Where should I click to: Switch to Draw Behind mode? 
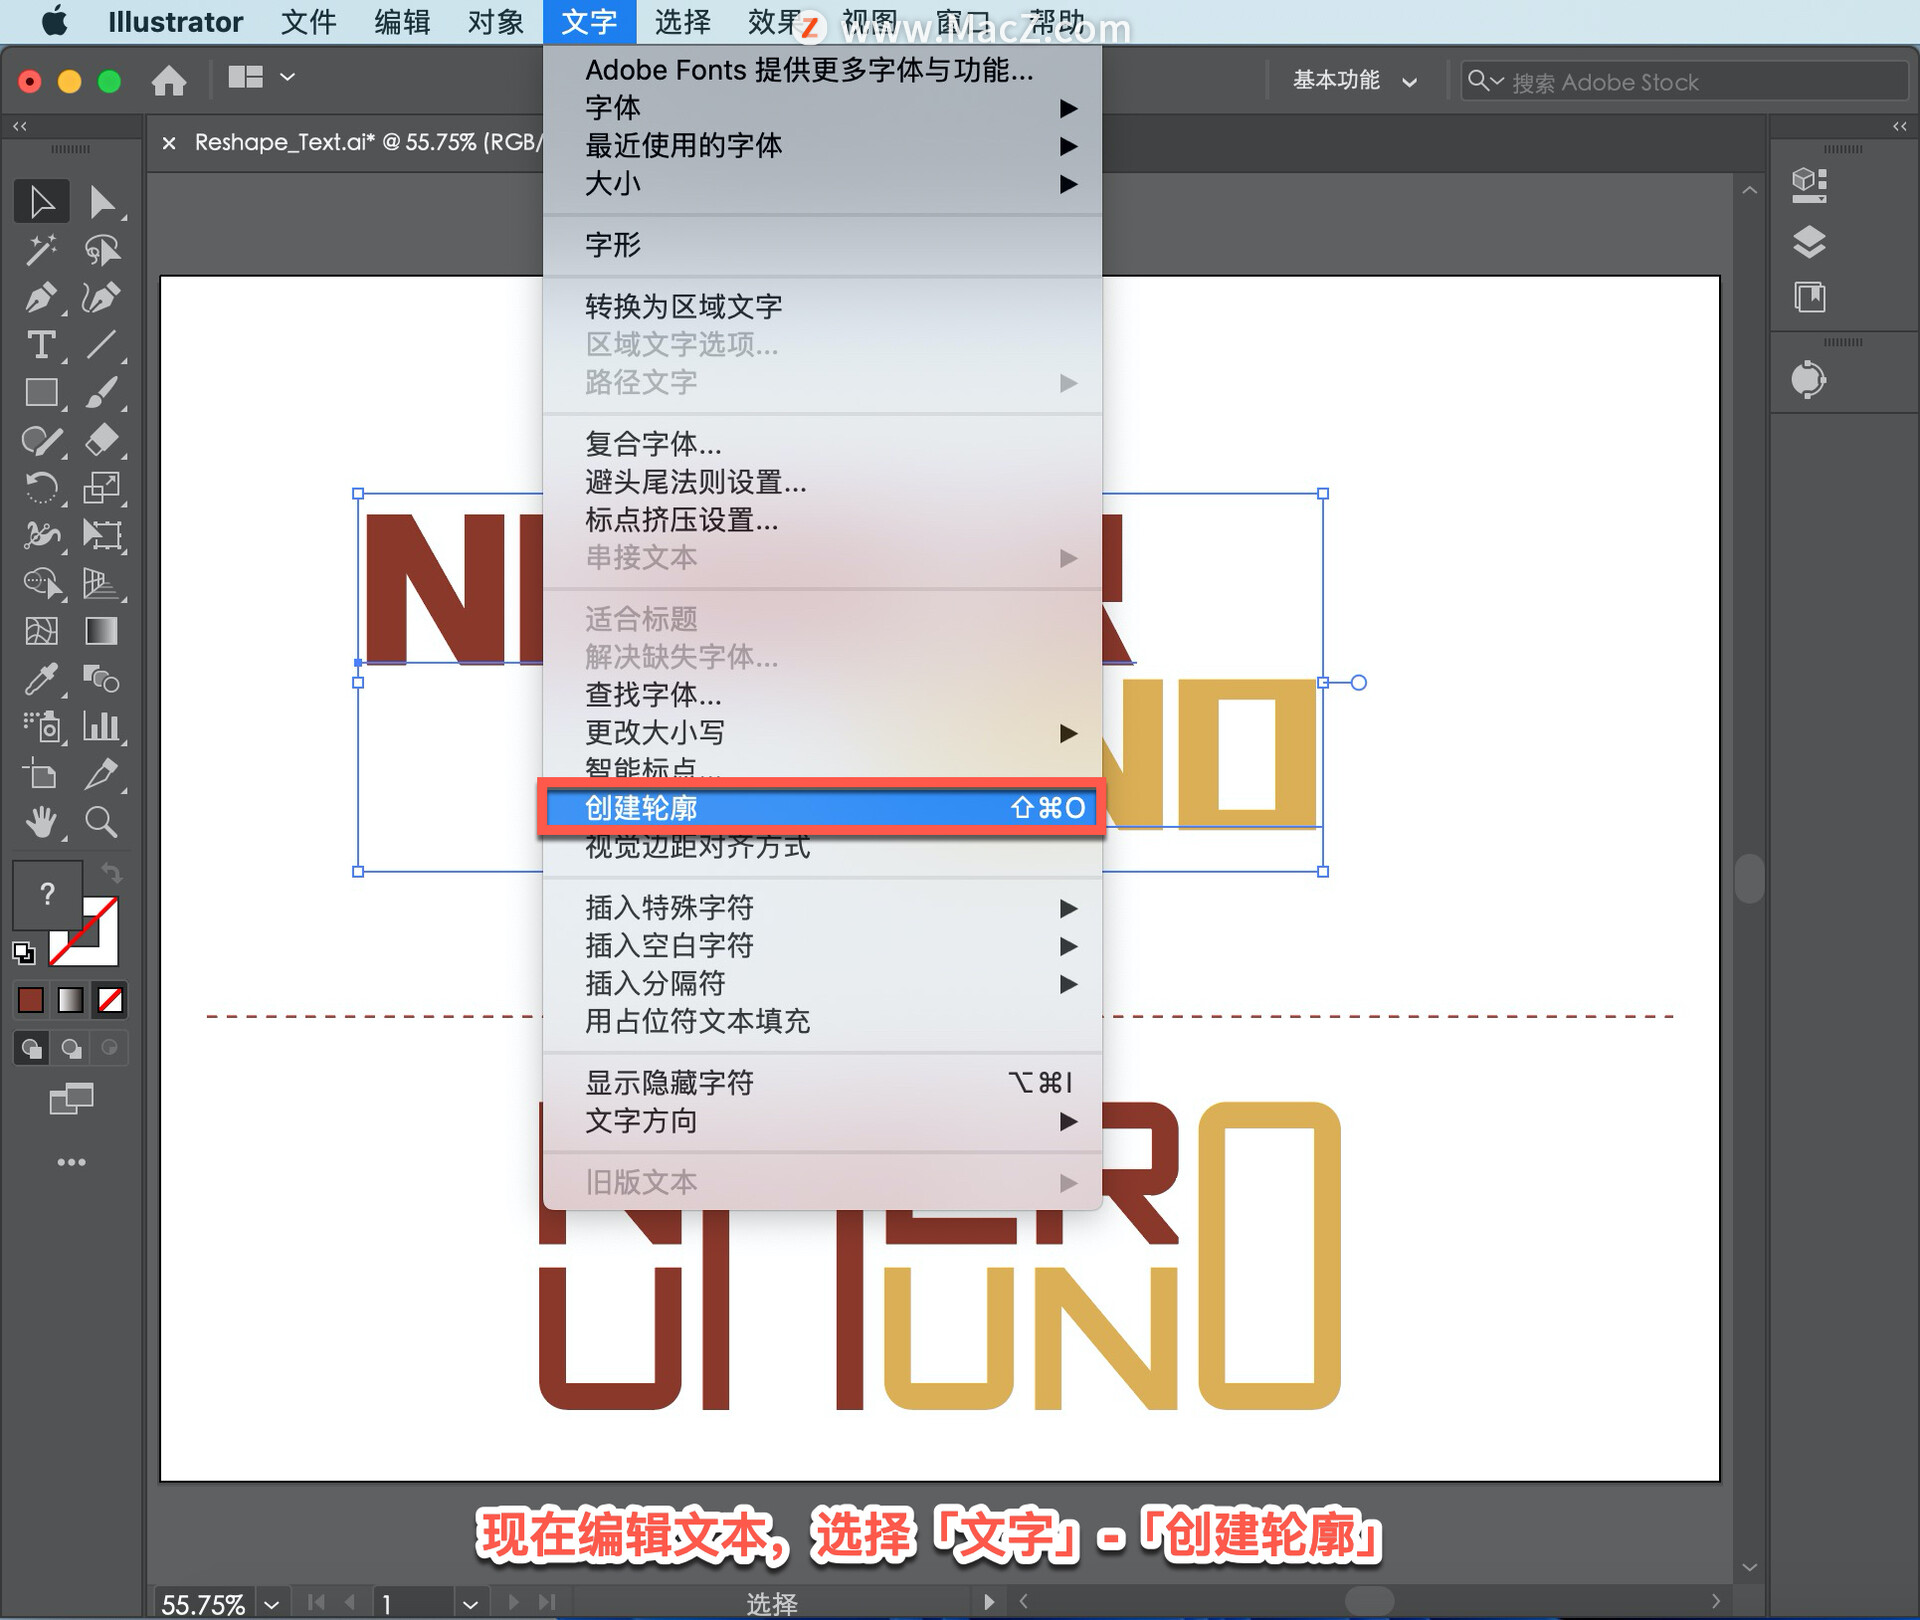(x=71, y=1048)
